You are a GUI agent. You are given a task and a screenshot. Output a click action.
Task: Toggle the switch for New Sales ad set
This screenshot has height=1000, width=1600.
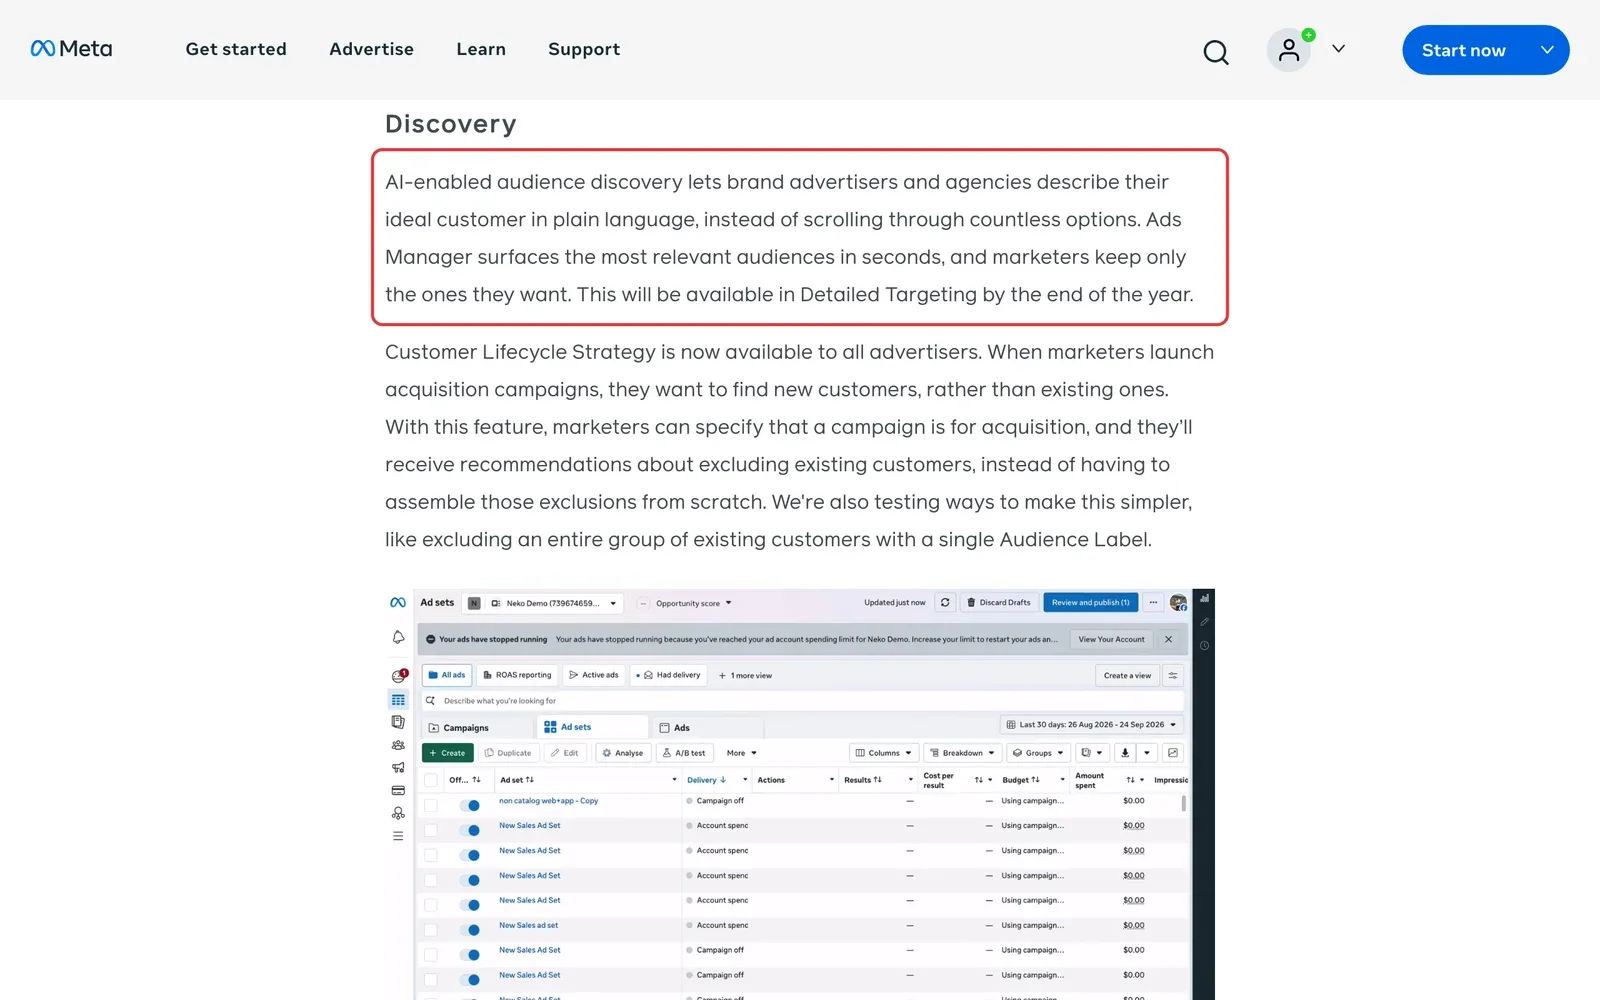(x=470, y=930)
